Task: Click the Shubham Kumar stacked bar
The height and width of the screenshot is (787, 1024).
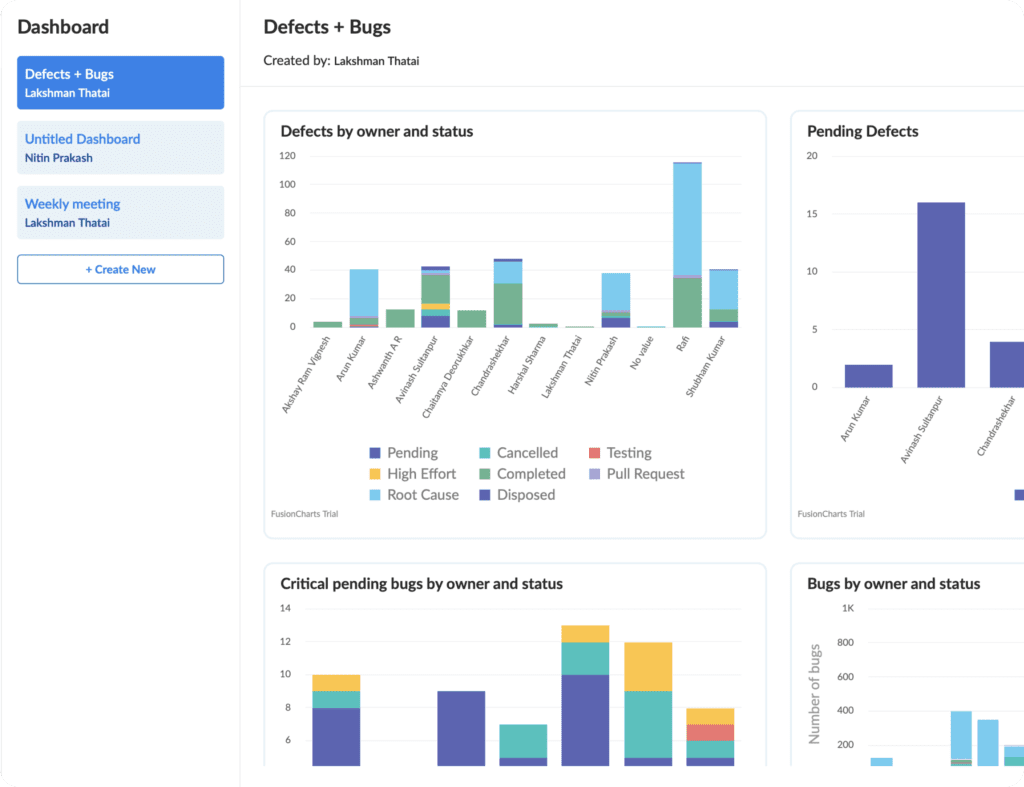Action: [724, 298]
